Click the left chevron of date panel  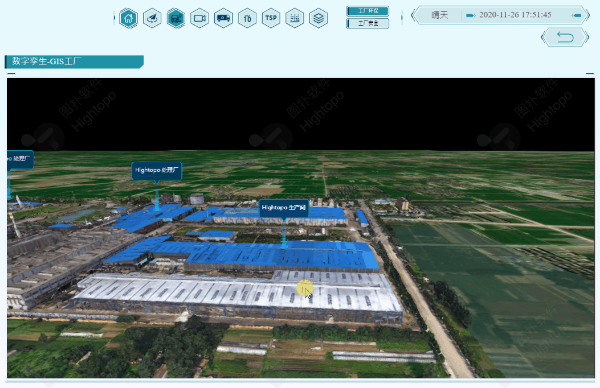tap(413, 15)
